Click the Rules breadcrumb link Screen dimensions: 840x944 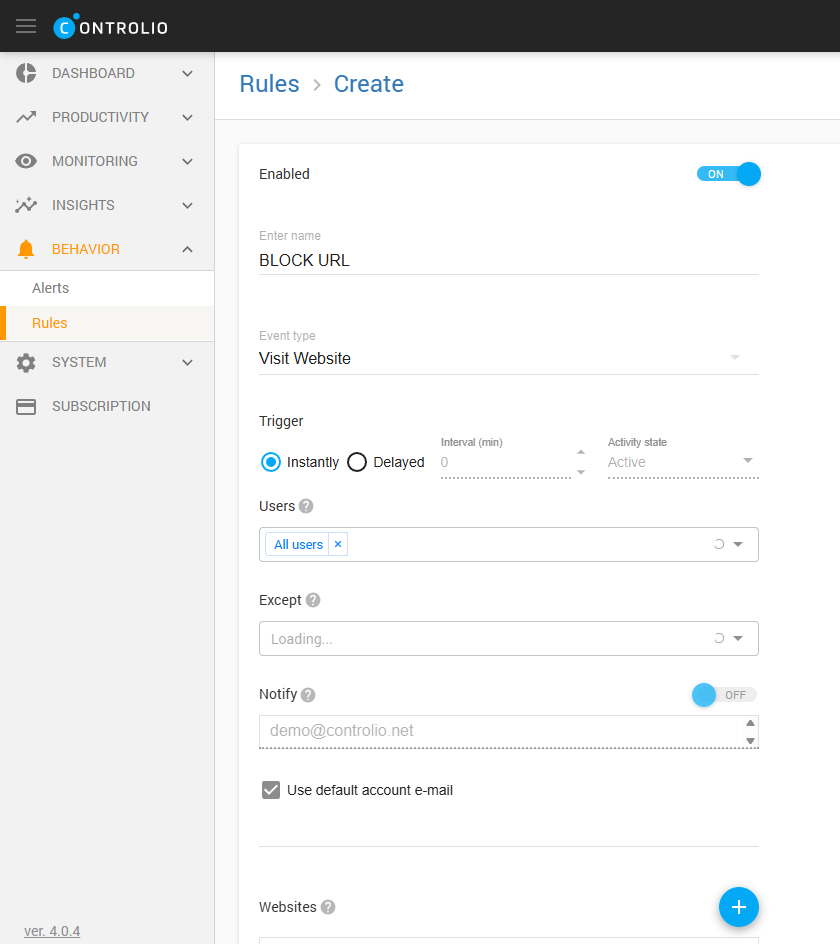click(269, 84)
